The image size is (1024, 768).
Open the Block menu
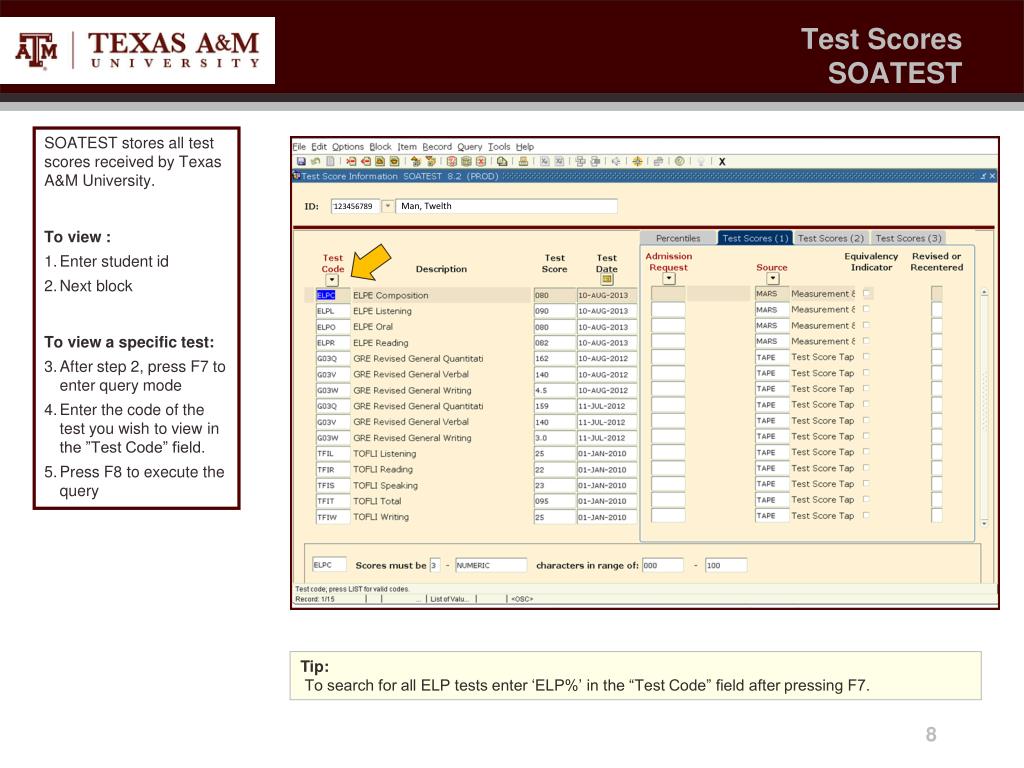[380, 146]
